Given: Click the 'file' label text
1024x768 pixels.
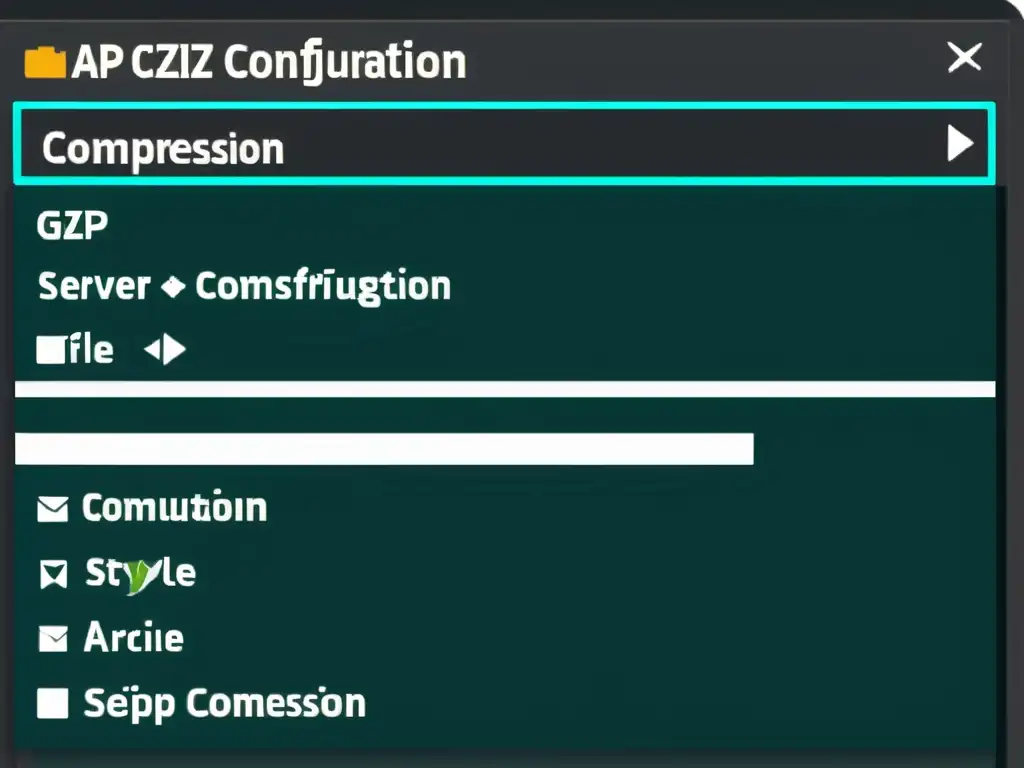Looking at the screenshot, I should coord(90,350).
